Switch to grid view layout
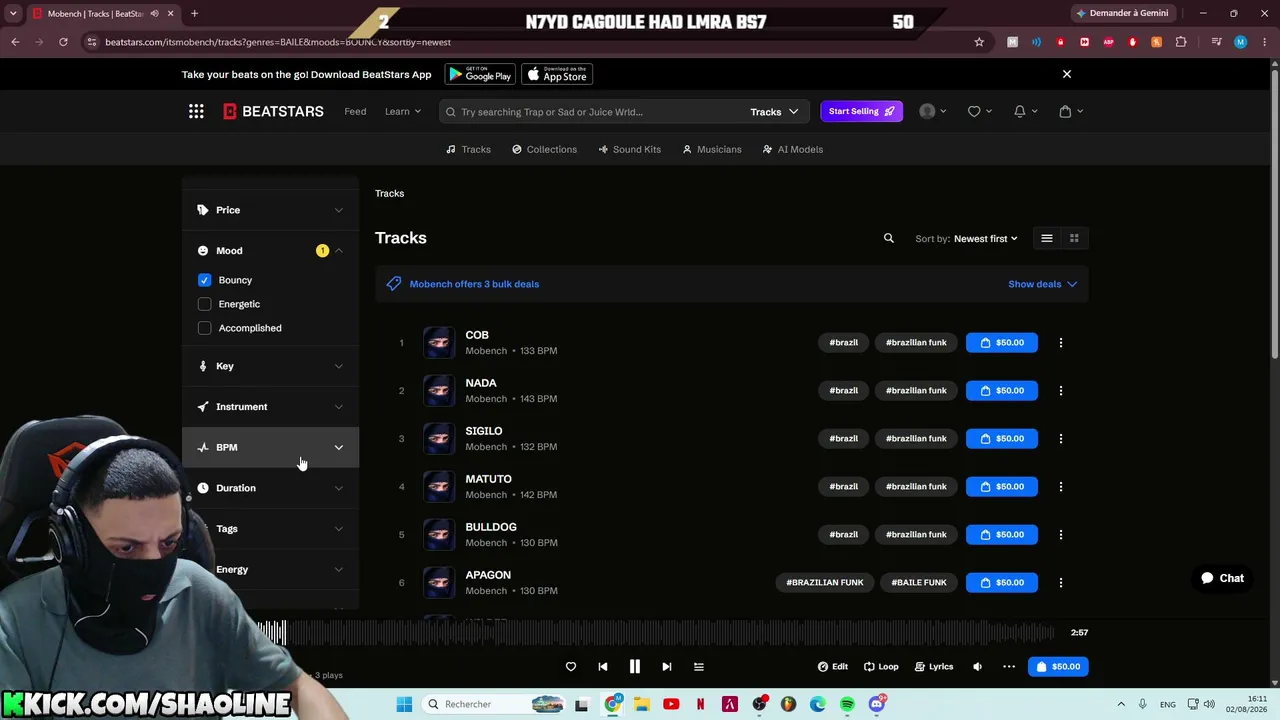The height and width of the screenshot is (720, 1280). (1074, 238)
